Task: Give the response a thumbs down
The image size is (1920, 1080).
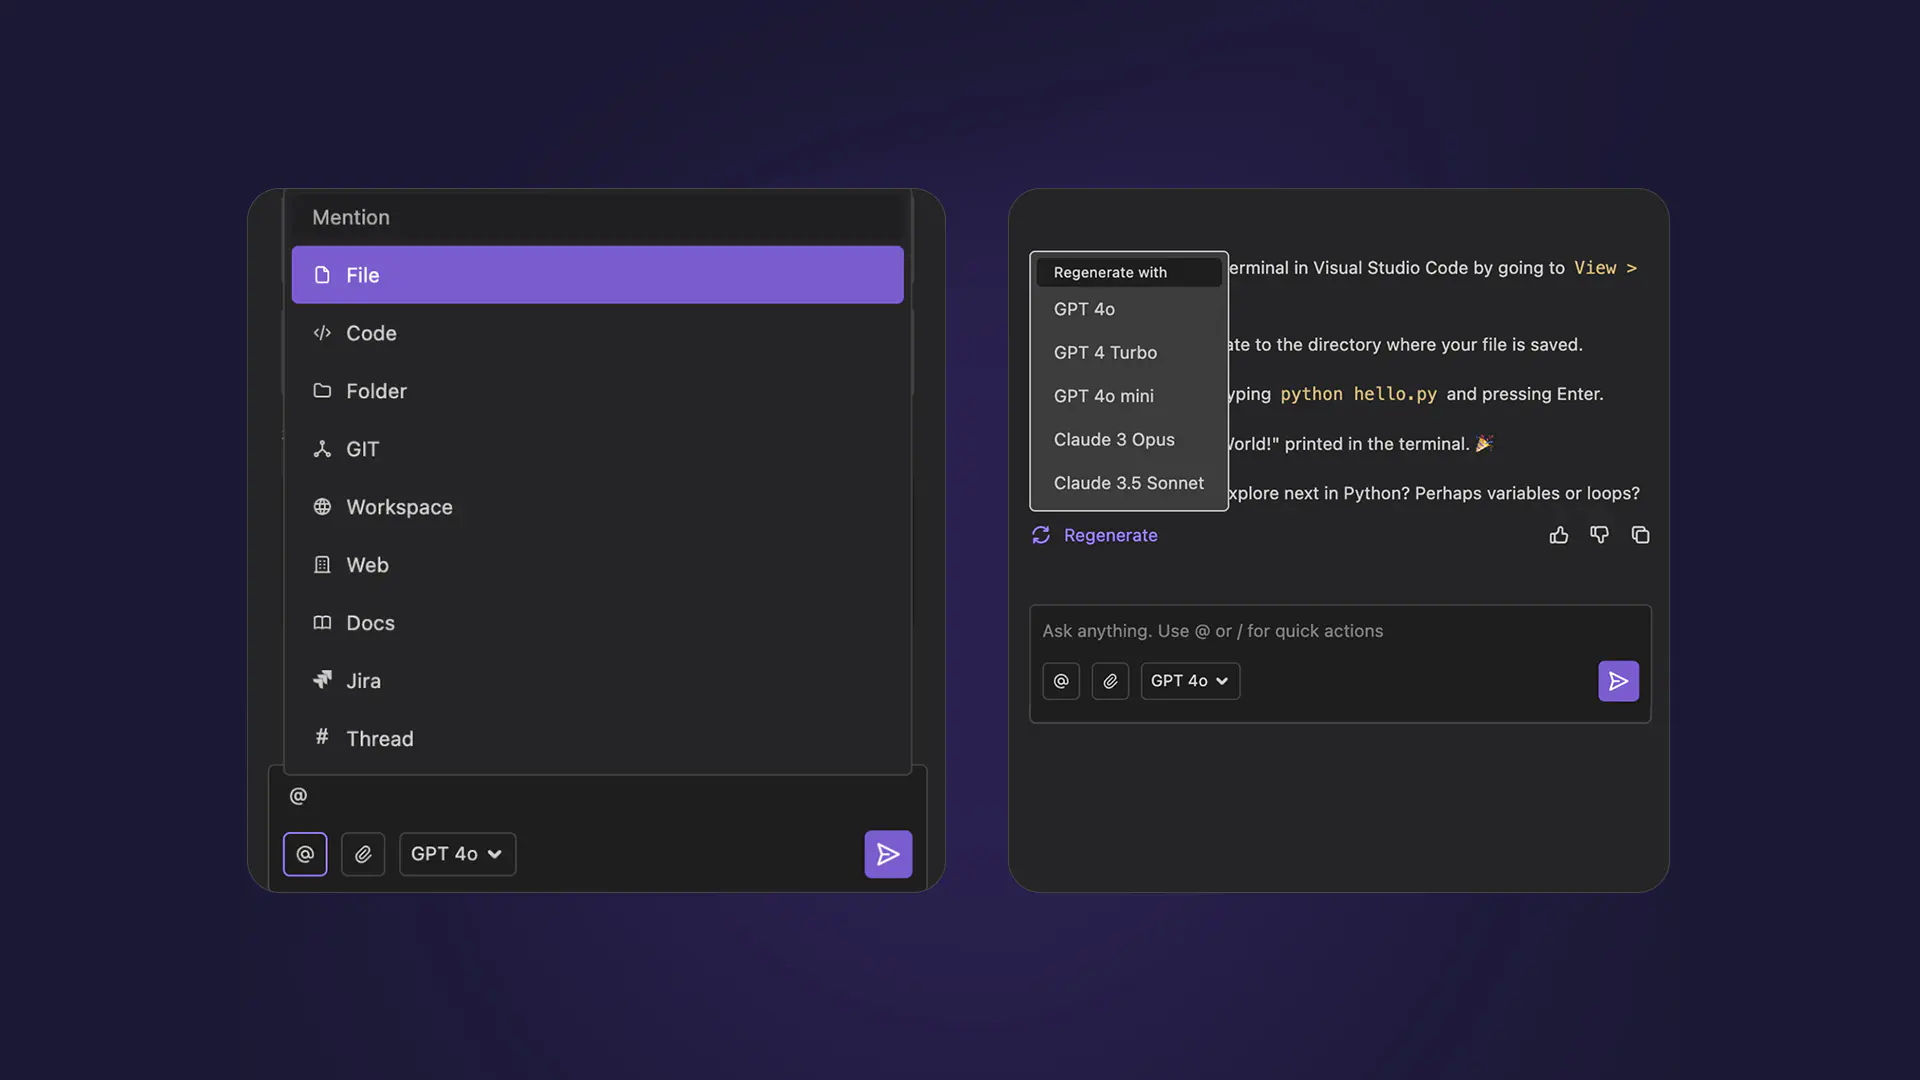Action: (x=1599, y=535)
